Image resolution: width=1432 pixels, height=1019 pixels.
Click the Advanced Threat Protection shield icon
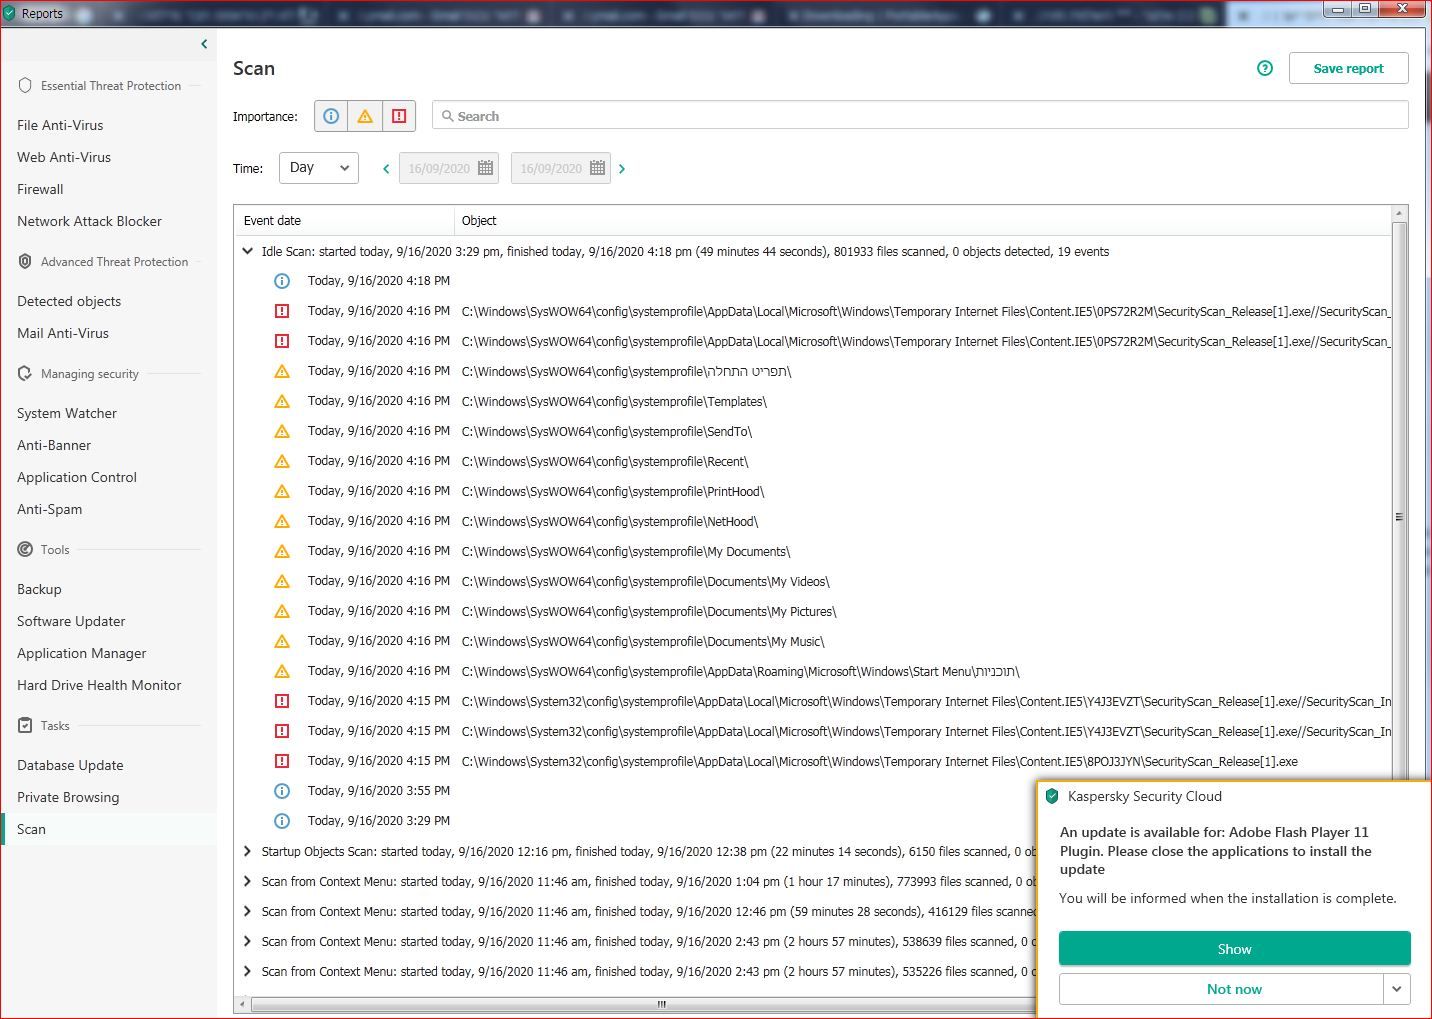click(25, 261)
